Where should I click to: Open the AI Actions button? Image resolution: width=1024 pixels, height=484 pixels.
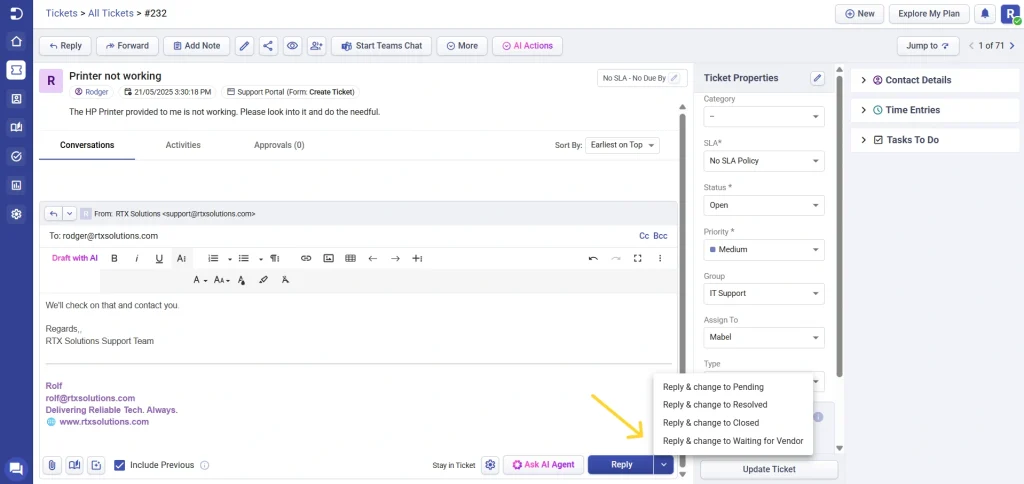(x=527, y=46)
